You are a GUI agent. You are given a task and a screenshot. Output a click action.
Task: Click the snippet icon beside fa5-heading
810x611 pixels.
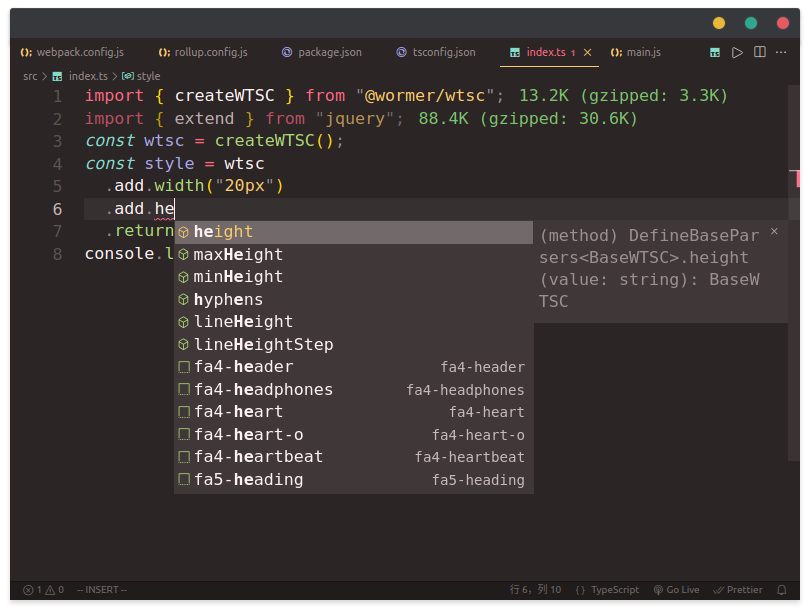pyautogui.click(x=183, y=479)
